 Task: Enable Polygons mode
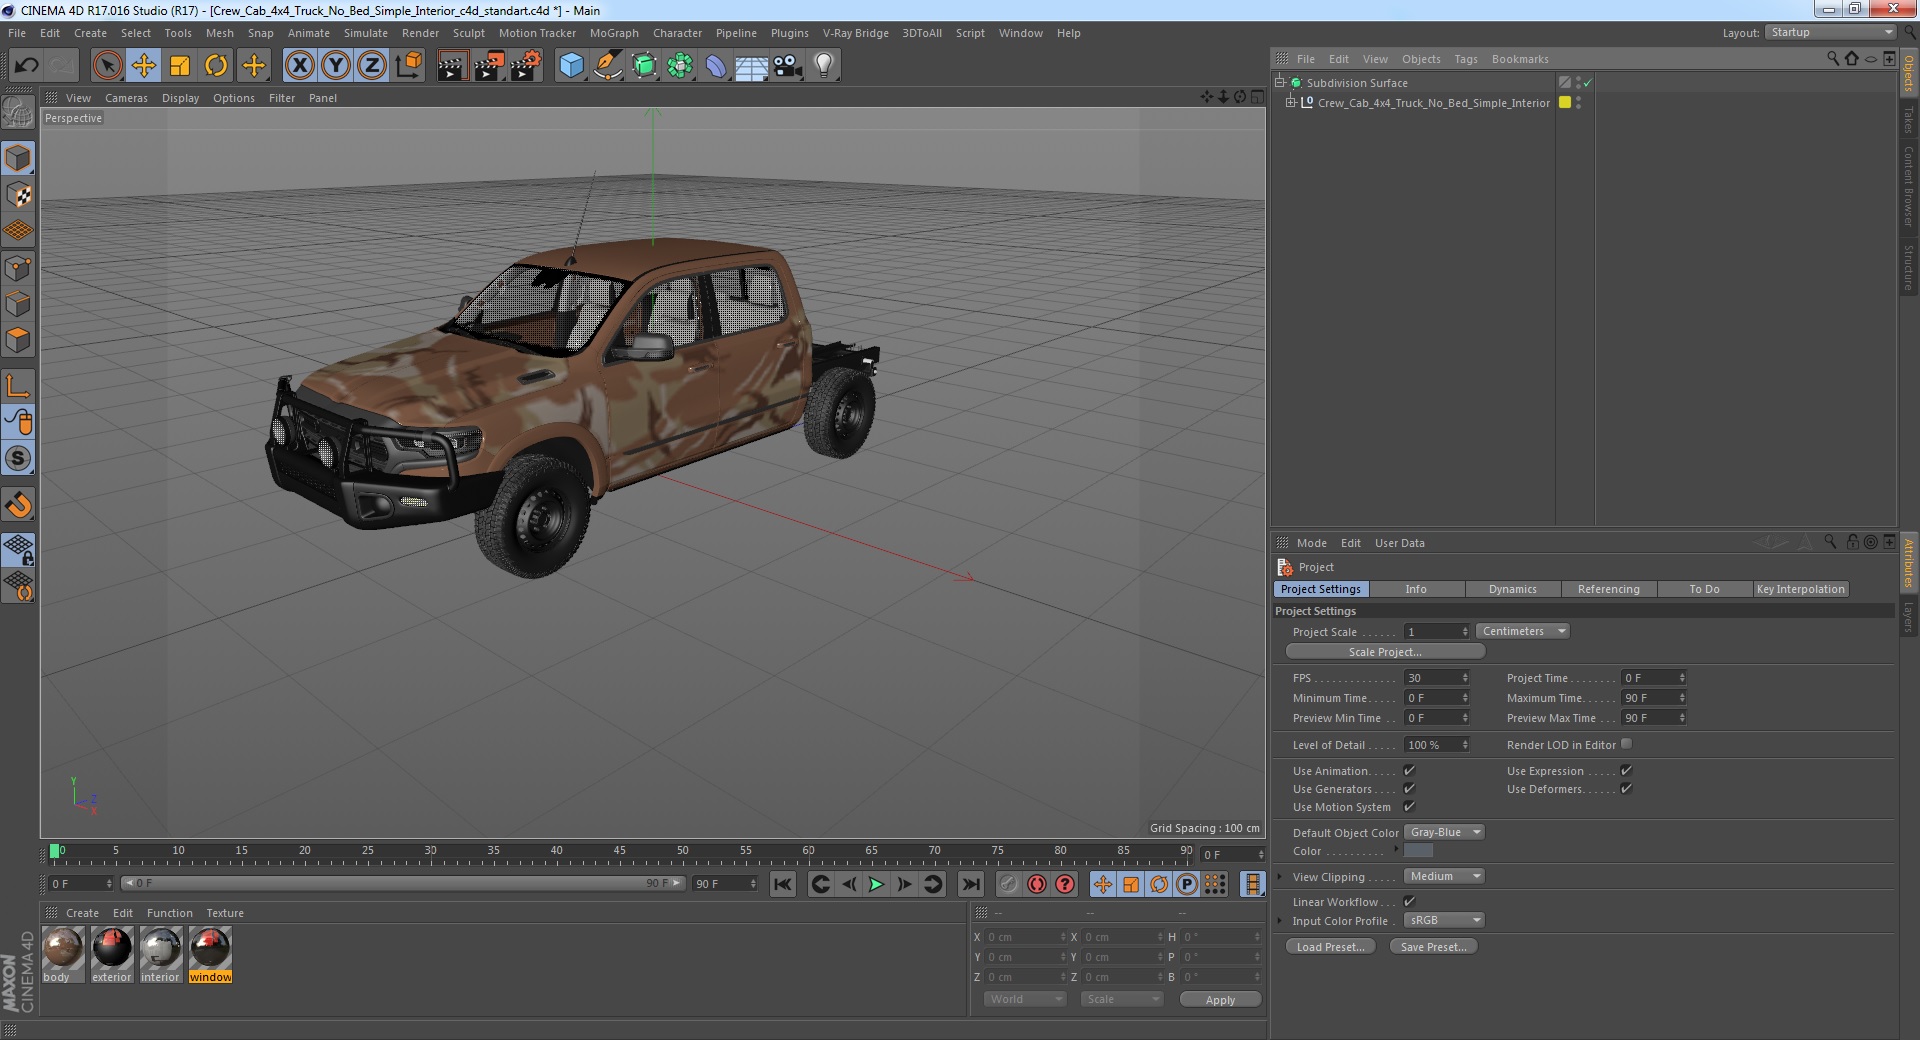[x=18, y=340]
